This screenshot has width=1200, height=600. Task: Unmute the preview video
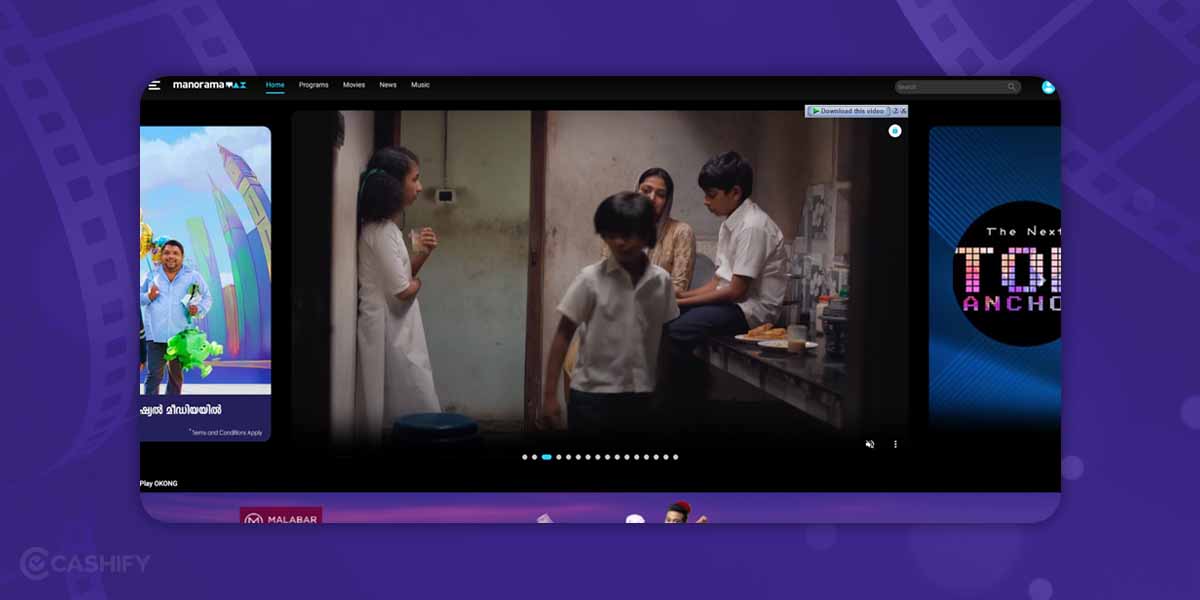[x=869, y=444]
